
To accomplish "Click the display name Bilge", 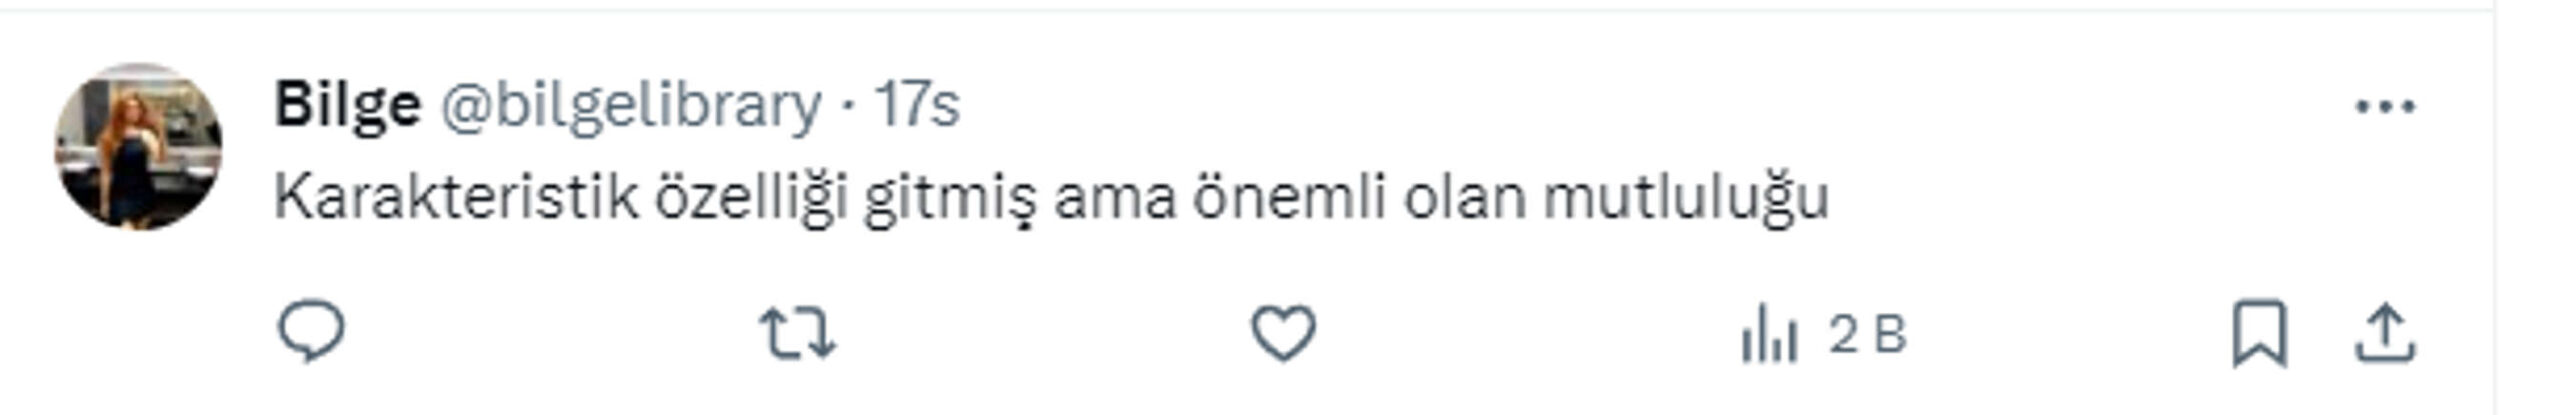I will (x=347, y=106).
